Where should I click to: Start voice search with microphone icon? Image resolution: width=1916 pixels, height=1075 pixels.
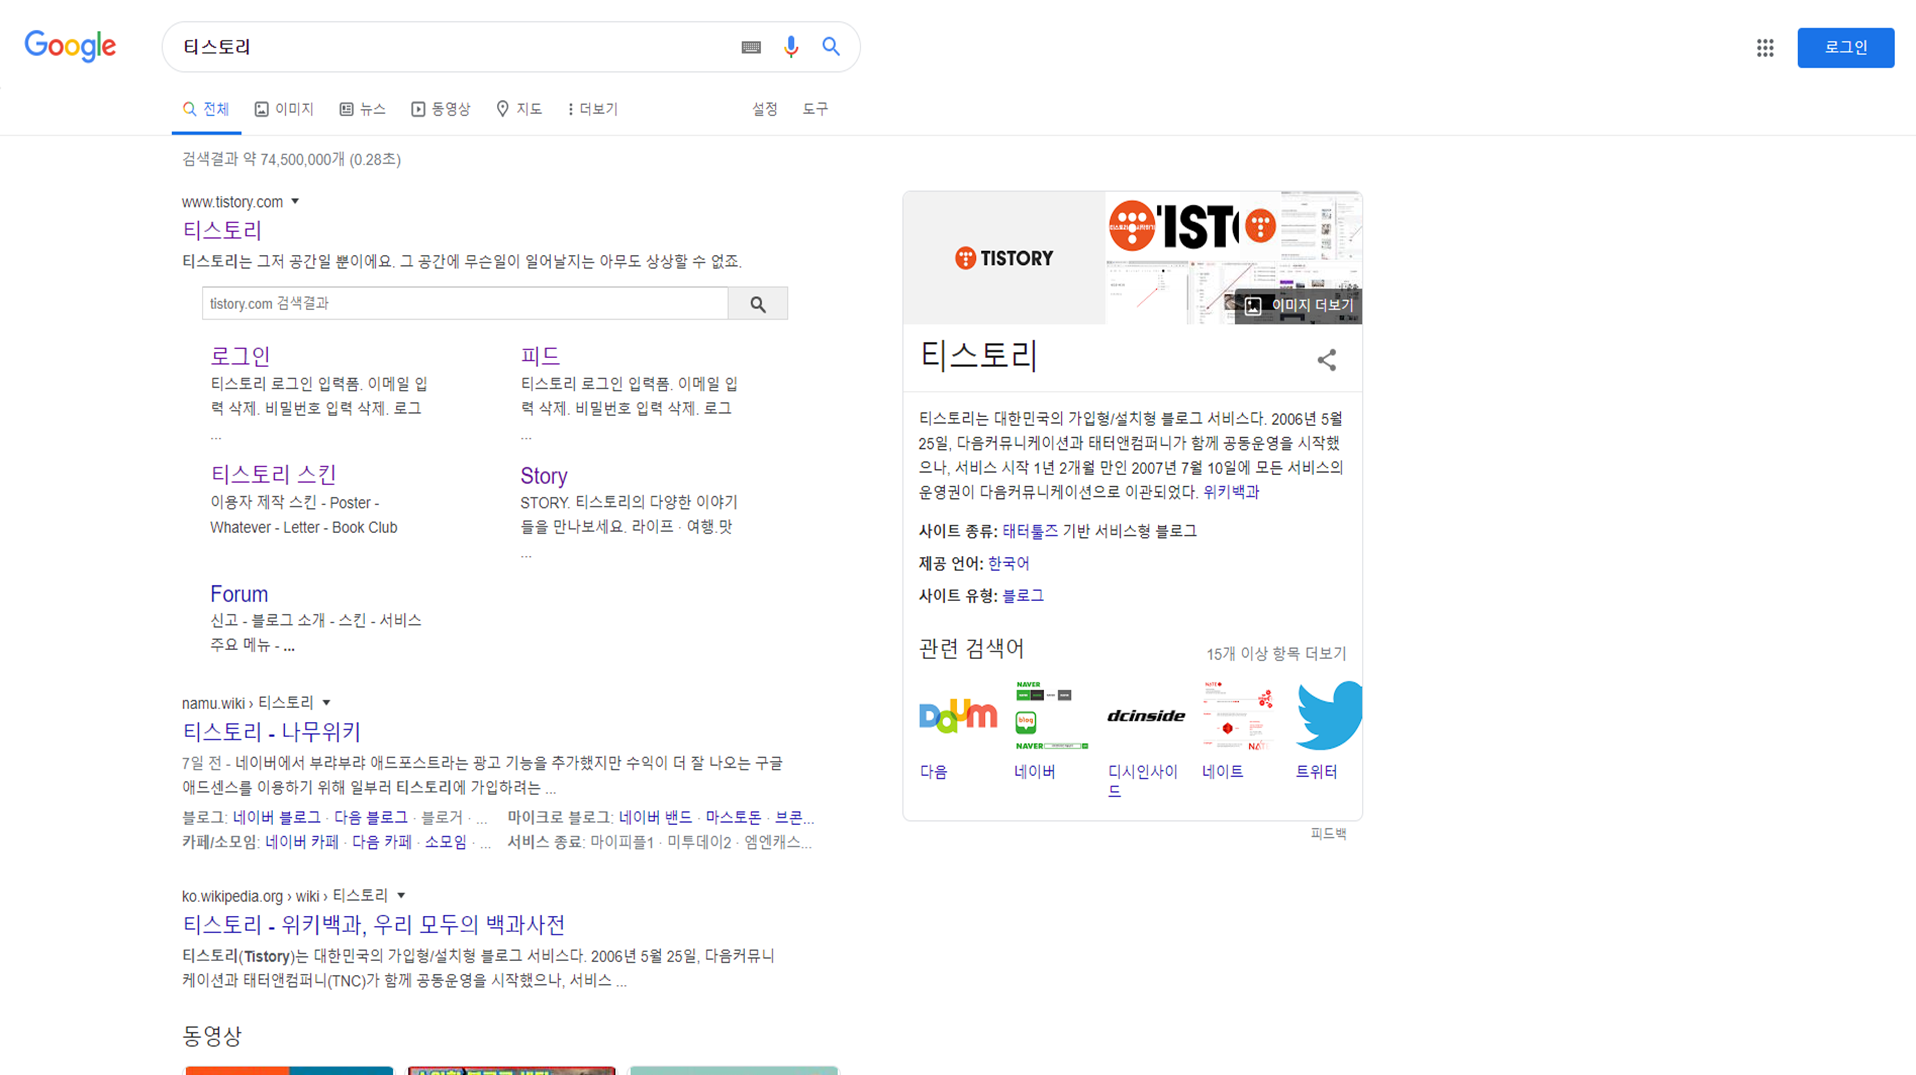click(x=791, y=47)
